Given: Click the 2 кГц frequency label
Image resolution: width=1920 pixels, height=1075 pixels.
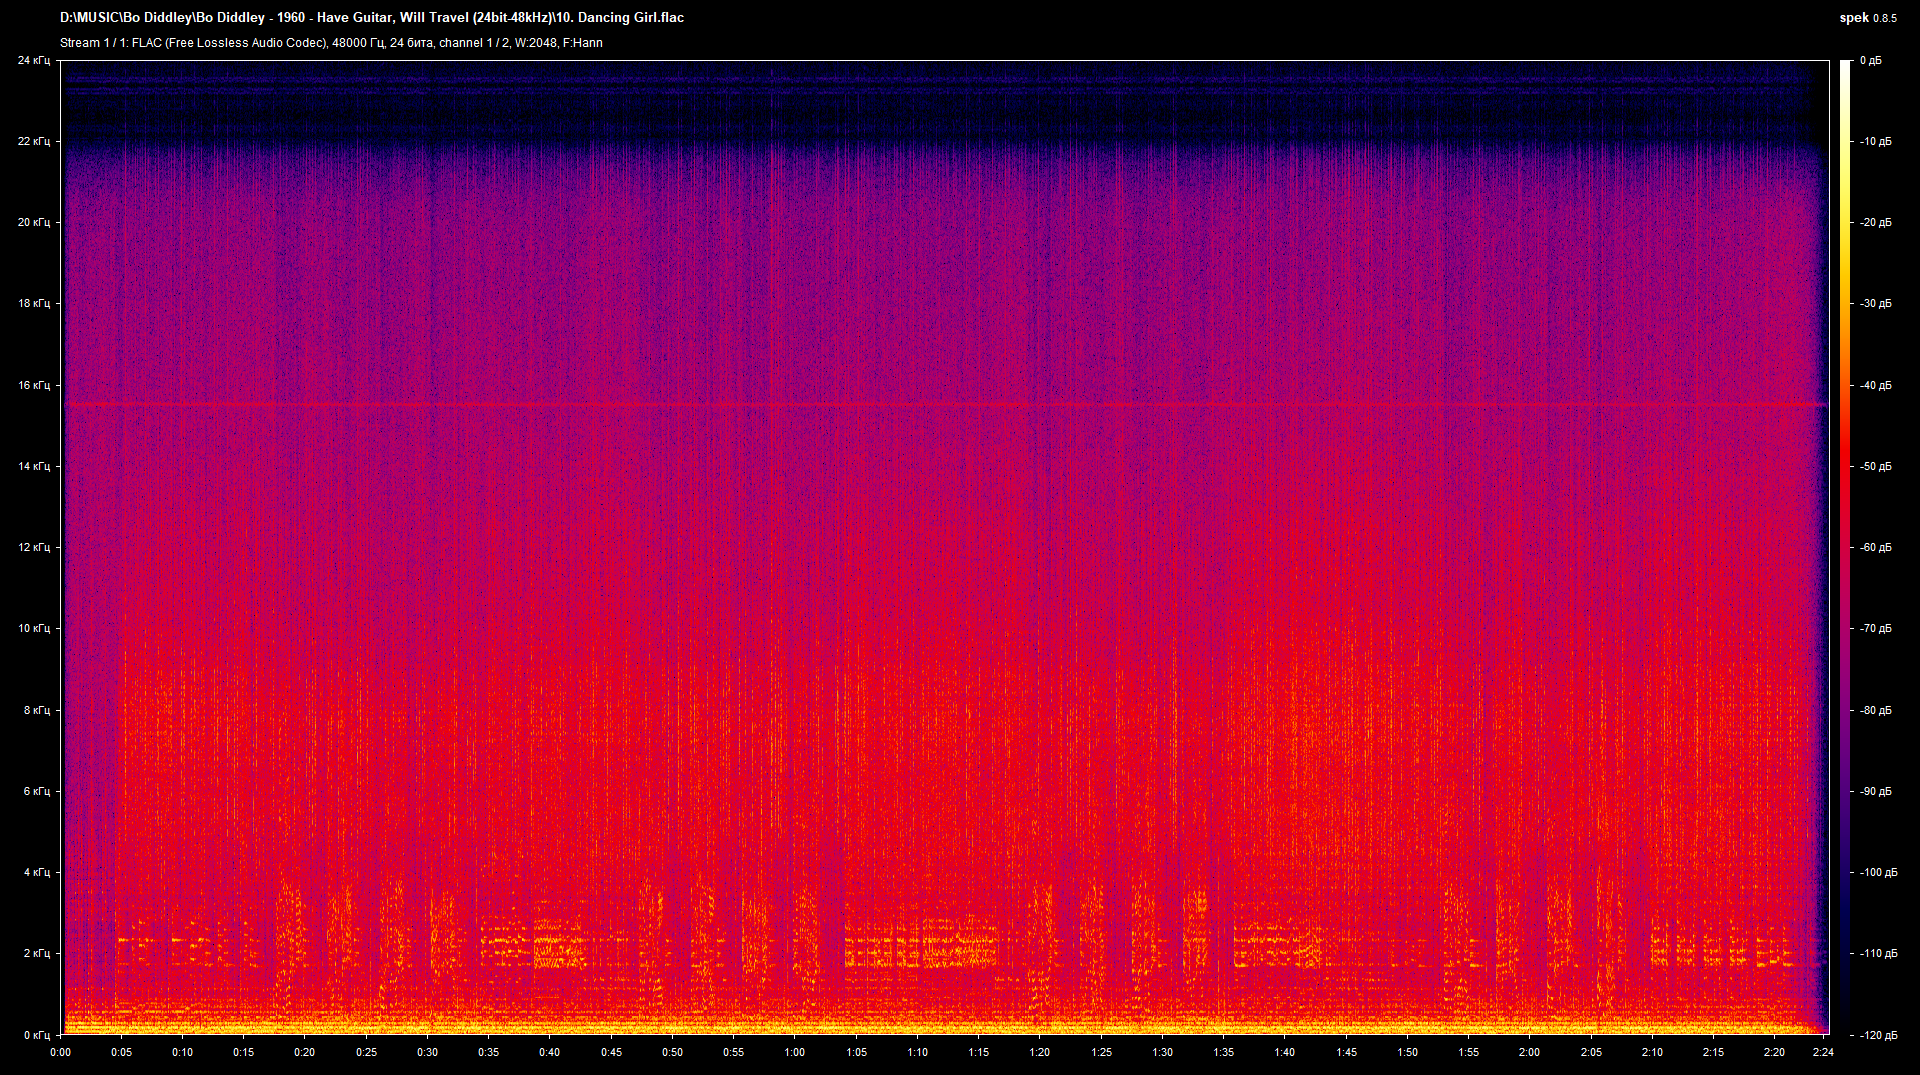Looking at the screenshot, I should [36, 953].
